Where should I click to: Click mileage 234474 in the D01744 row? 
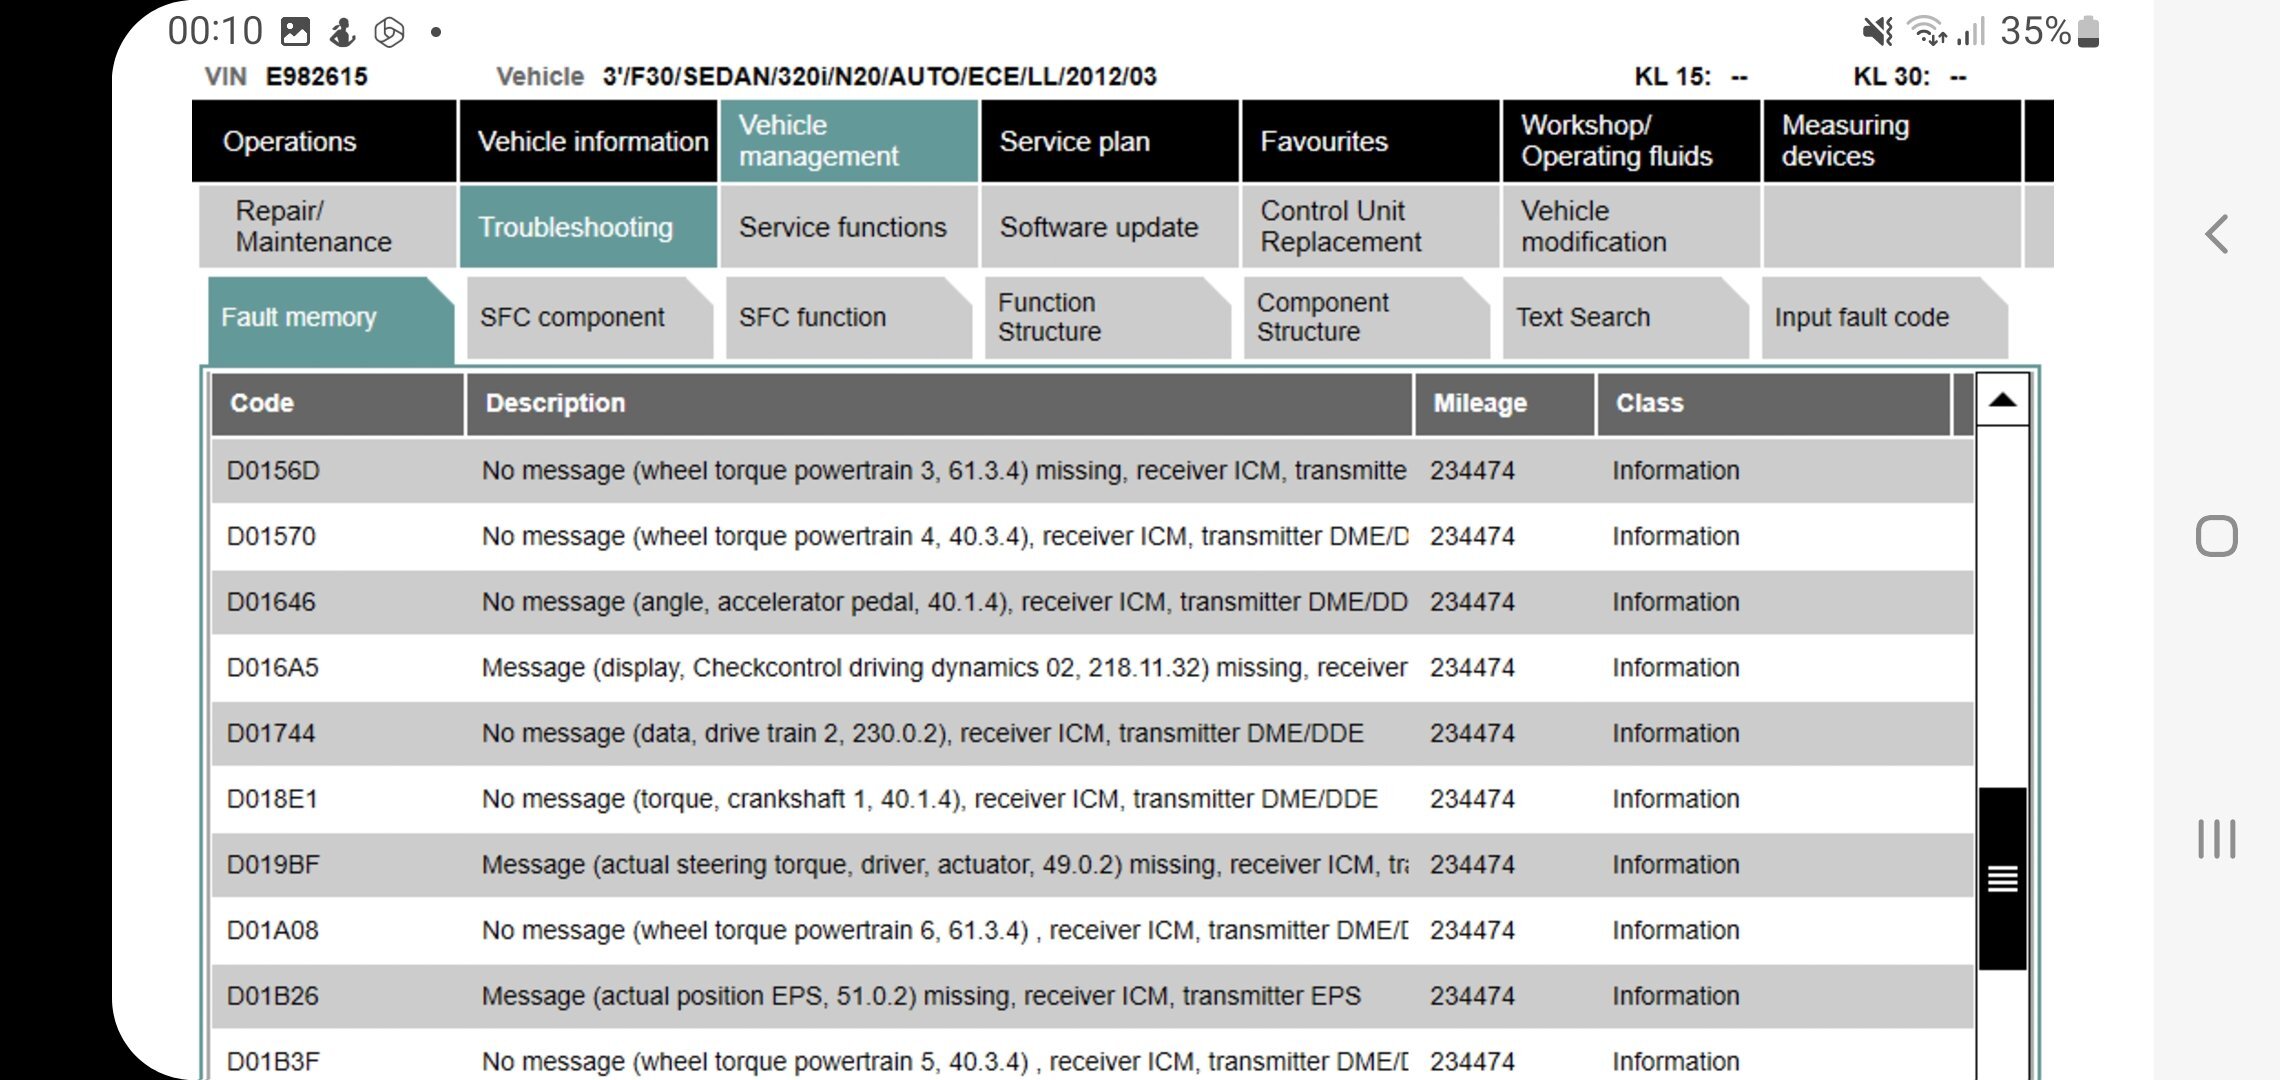pyautogui.click(x=1472, y=733)
